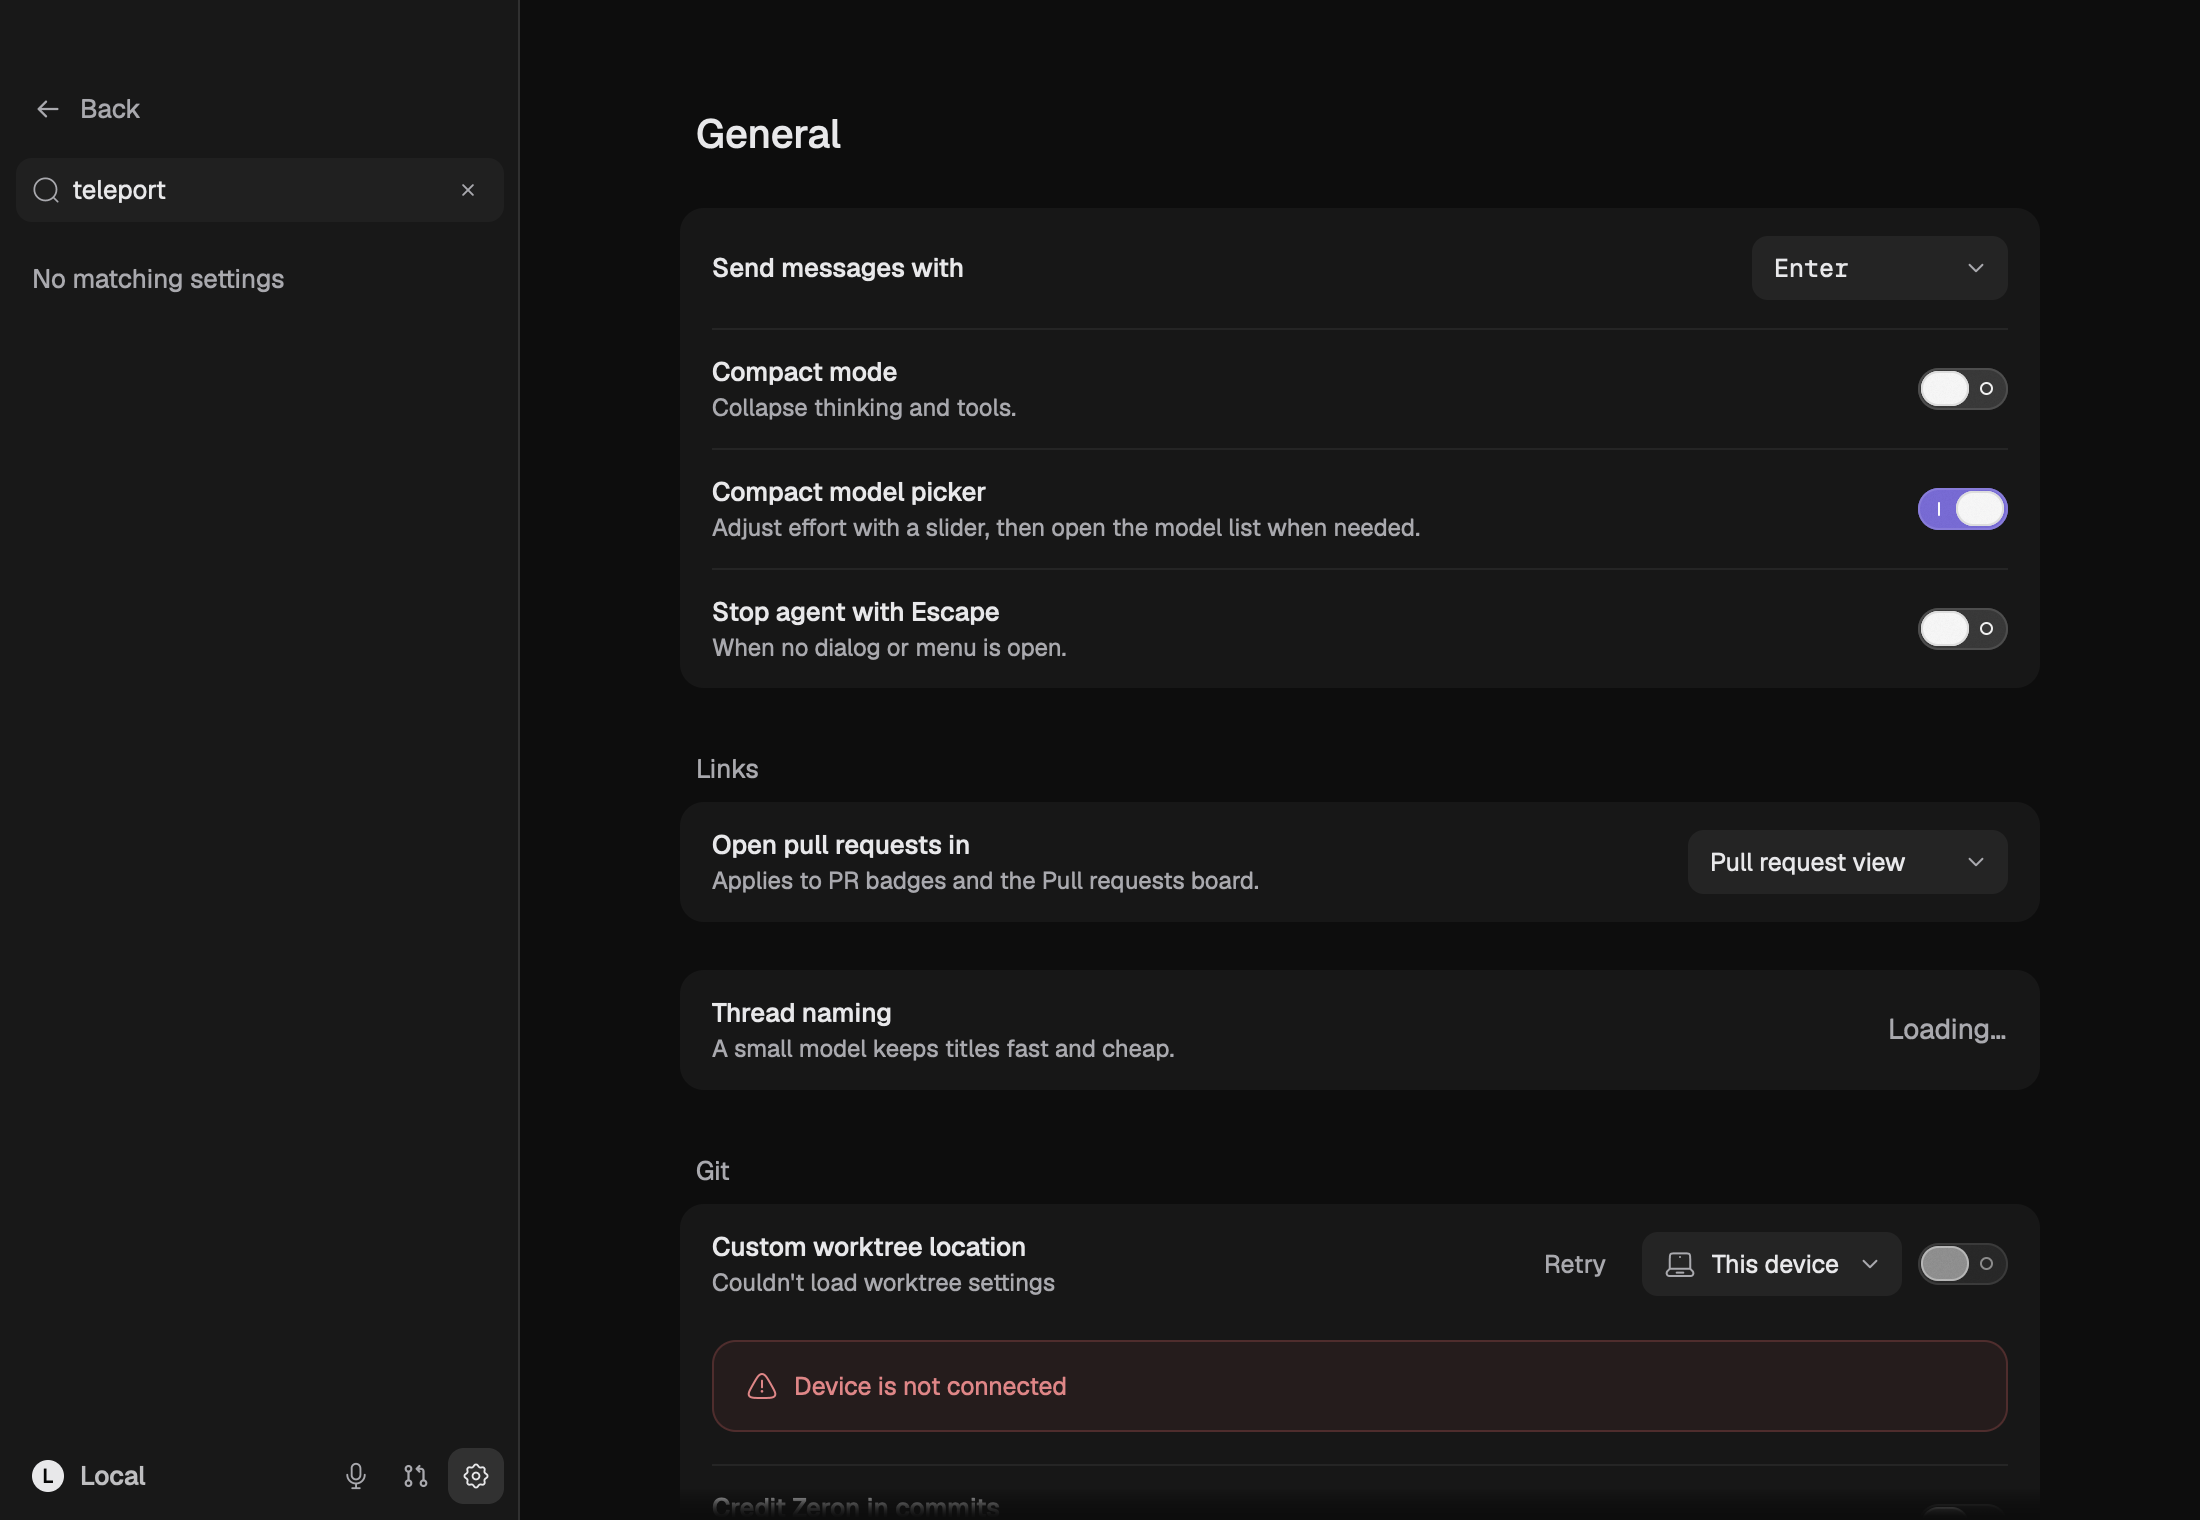Disable the Compact model picker toggle
The height and width of the screenshot is (1520, 2200).
click(x=1962, y=509)
